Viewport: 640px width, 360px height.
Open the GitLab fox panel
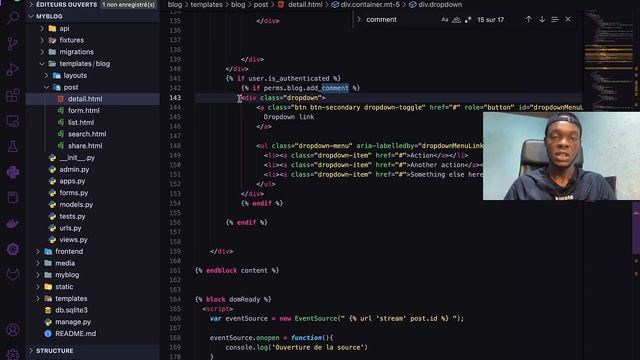click(13, 274)
